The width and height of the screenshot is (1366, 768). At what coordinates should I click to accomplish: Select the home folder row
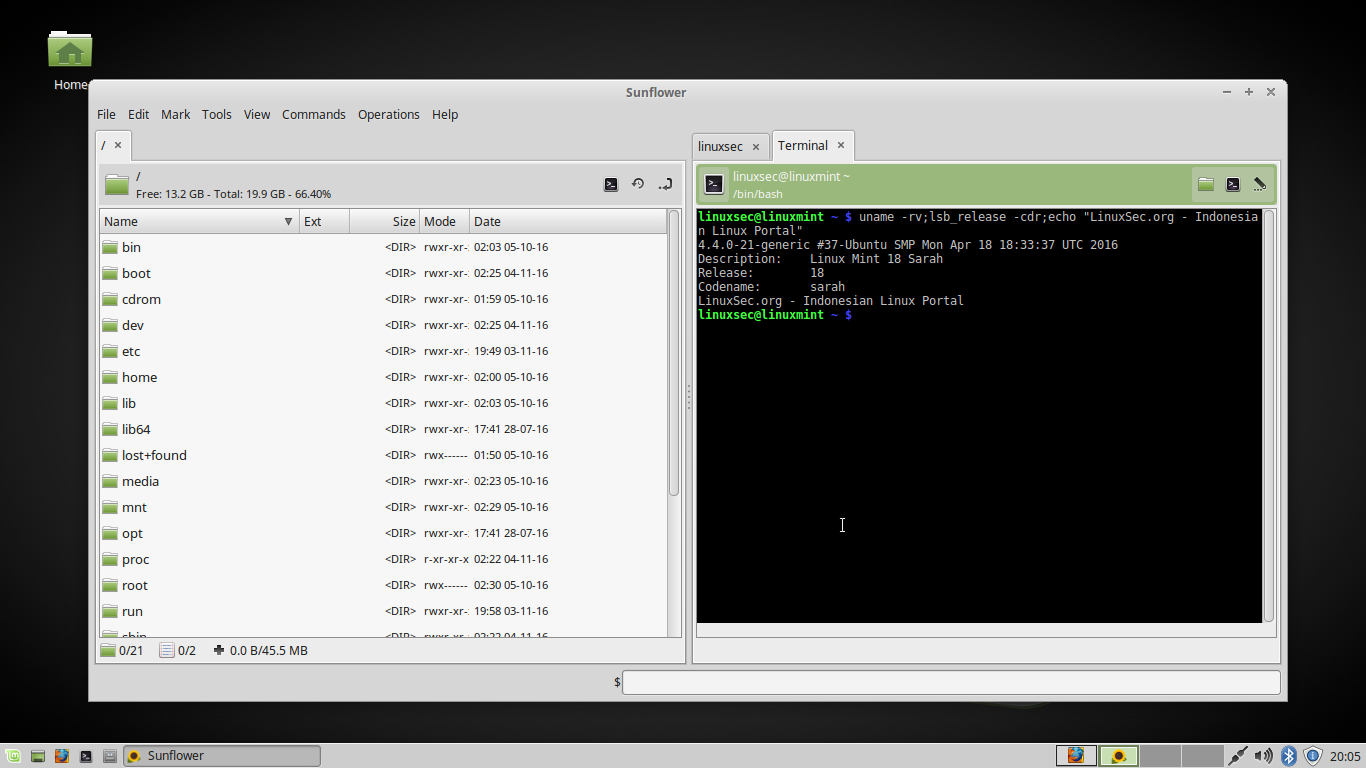pyautogui.click(x=383, y=377)
